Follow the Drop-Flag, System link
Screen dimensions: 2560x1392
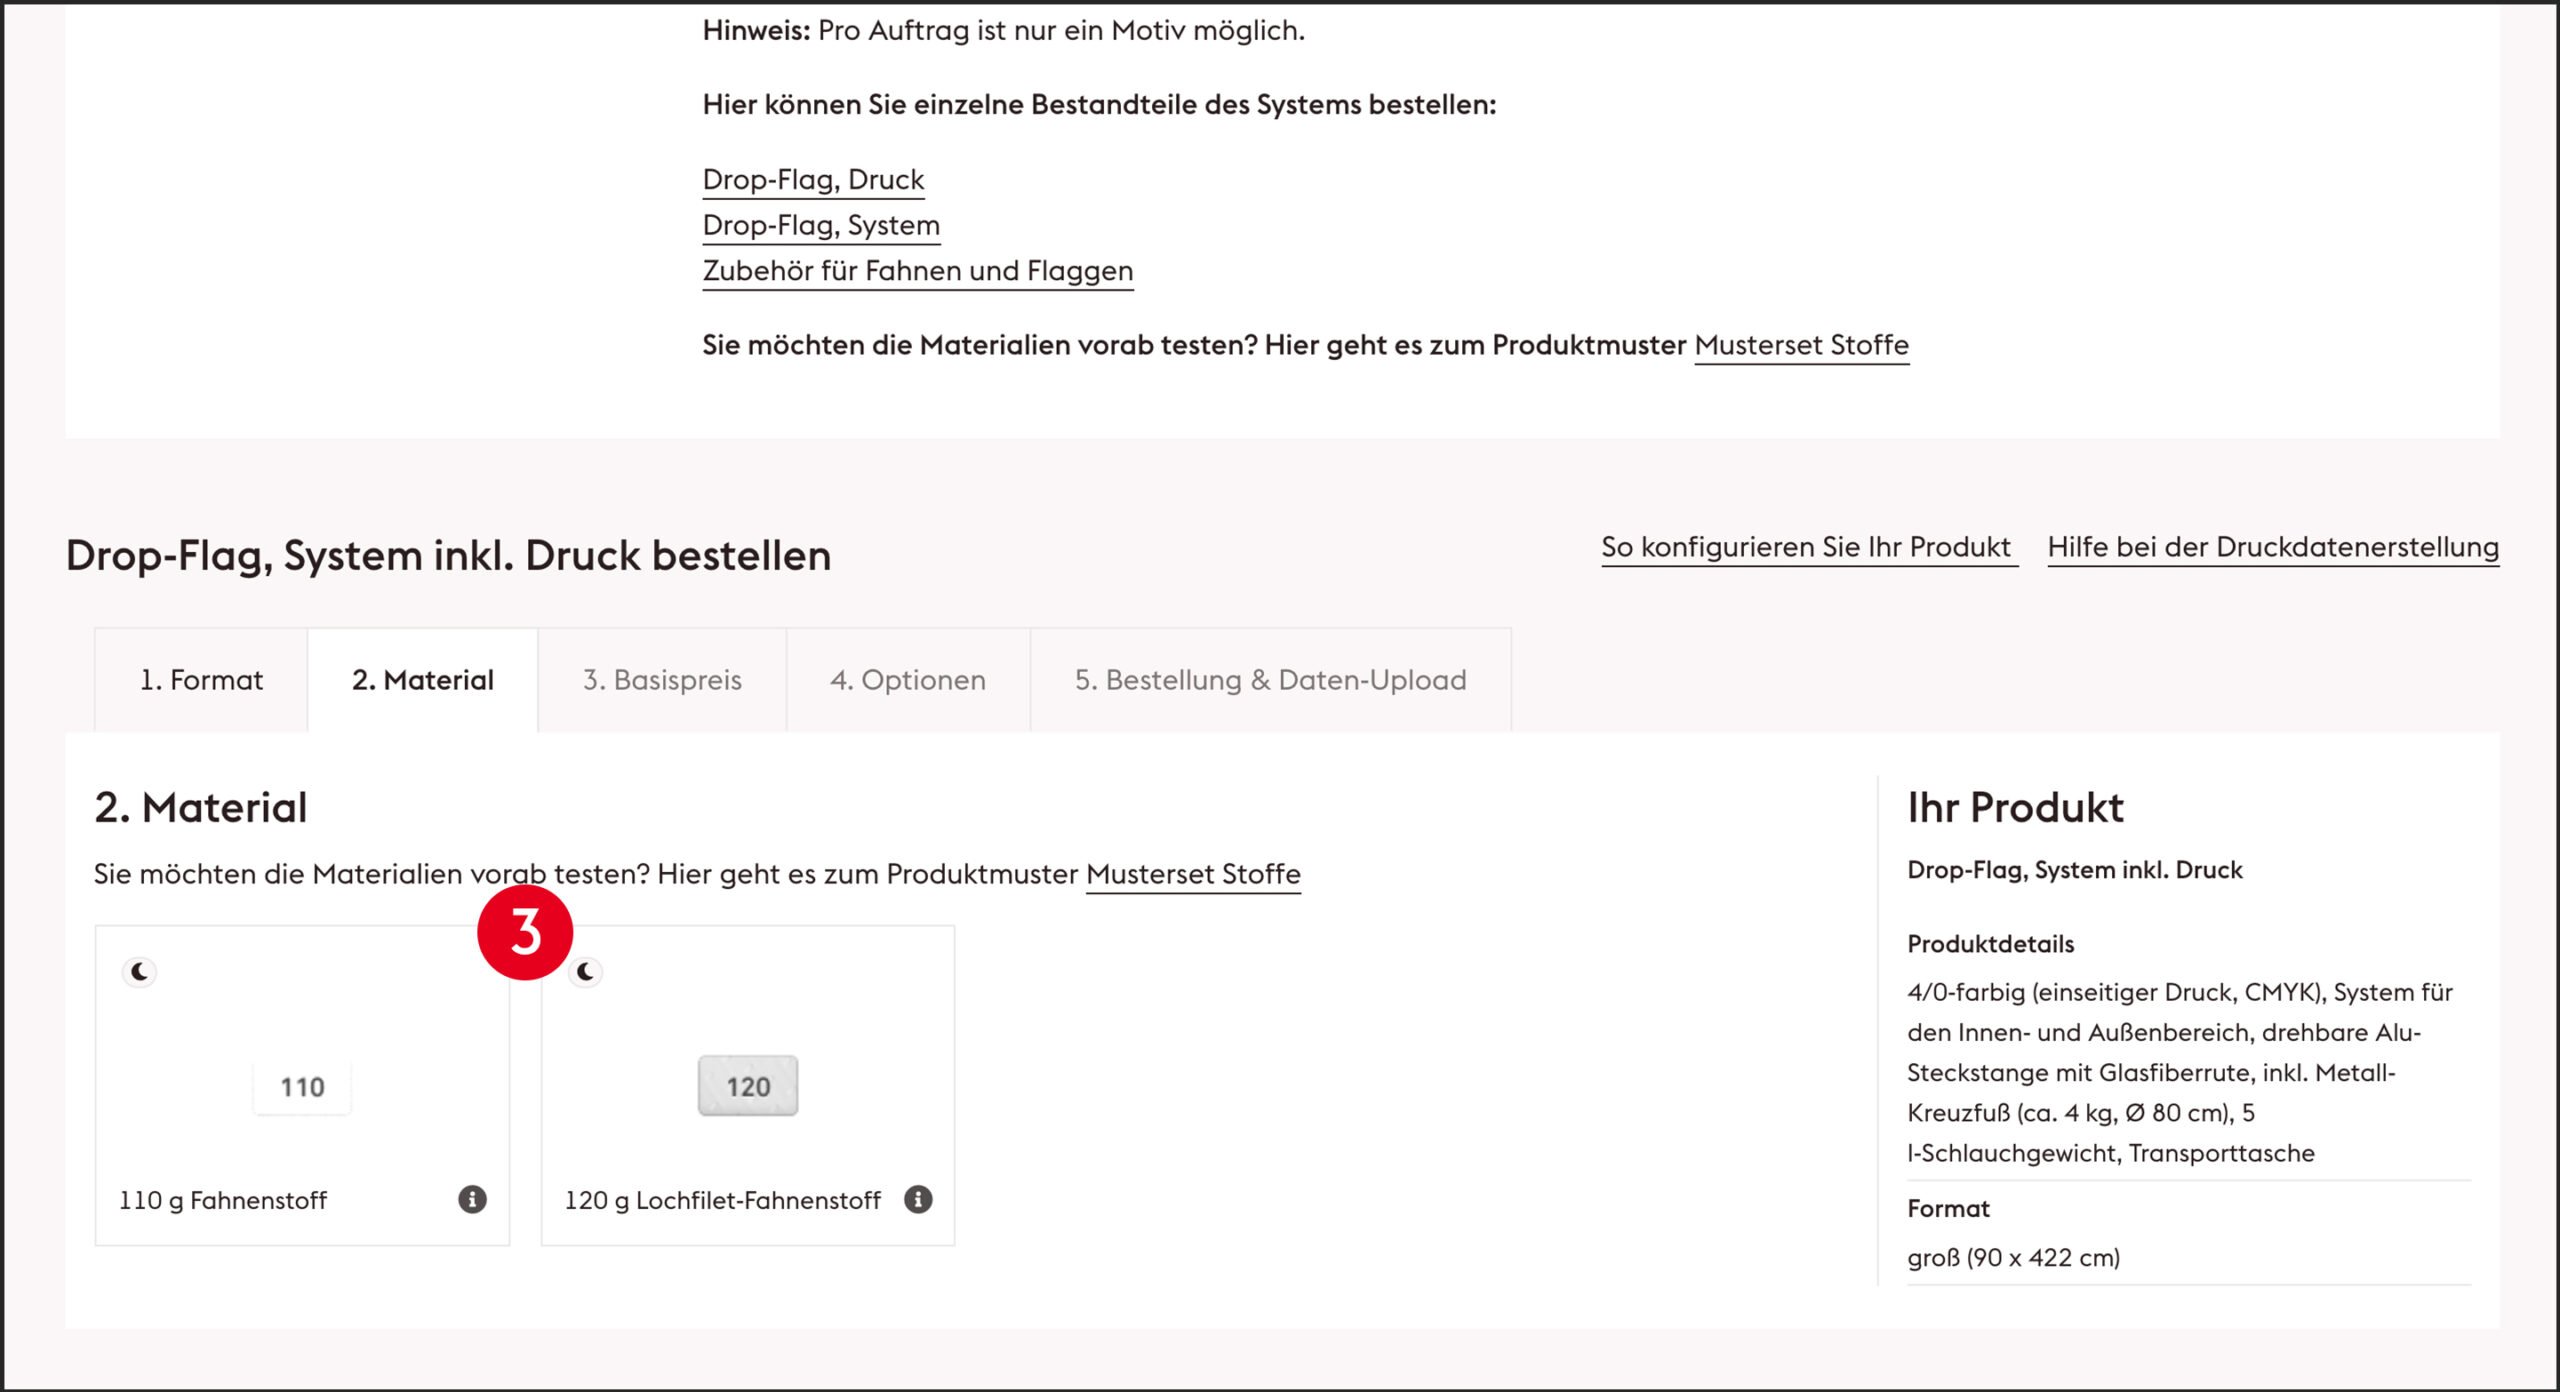click(821, 226)
